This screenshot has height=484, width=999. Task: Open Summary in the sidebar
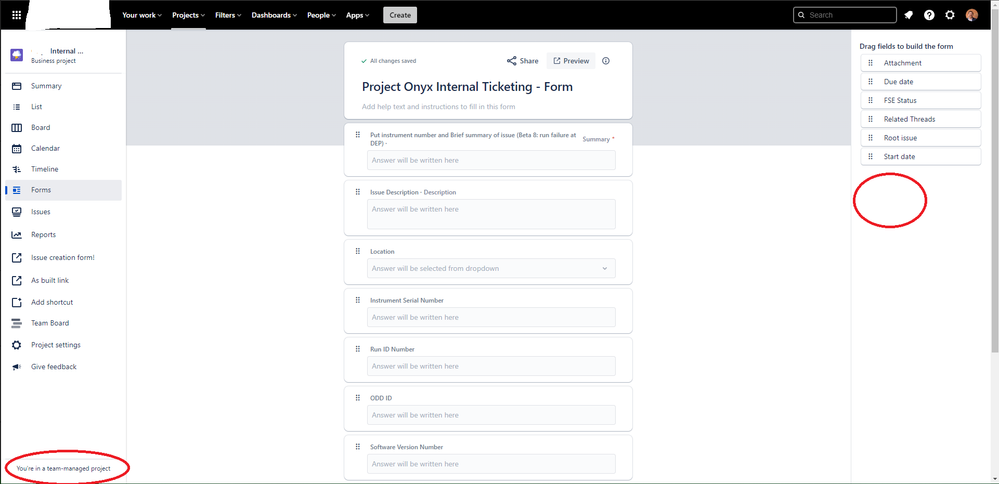point(63,86)
